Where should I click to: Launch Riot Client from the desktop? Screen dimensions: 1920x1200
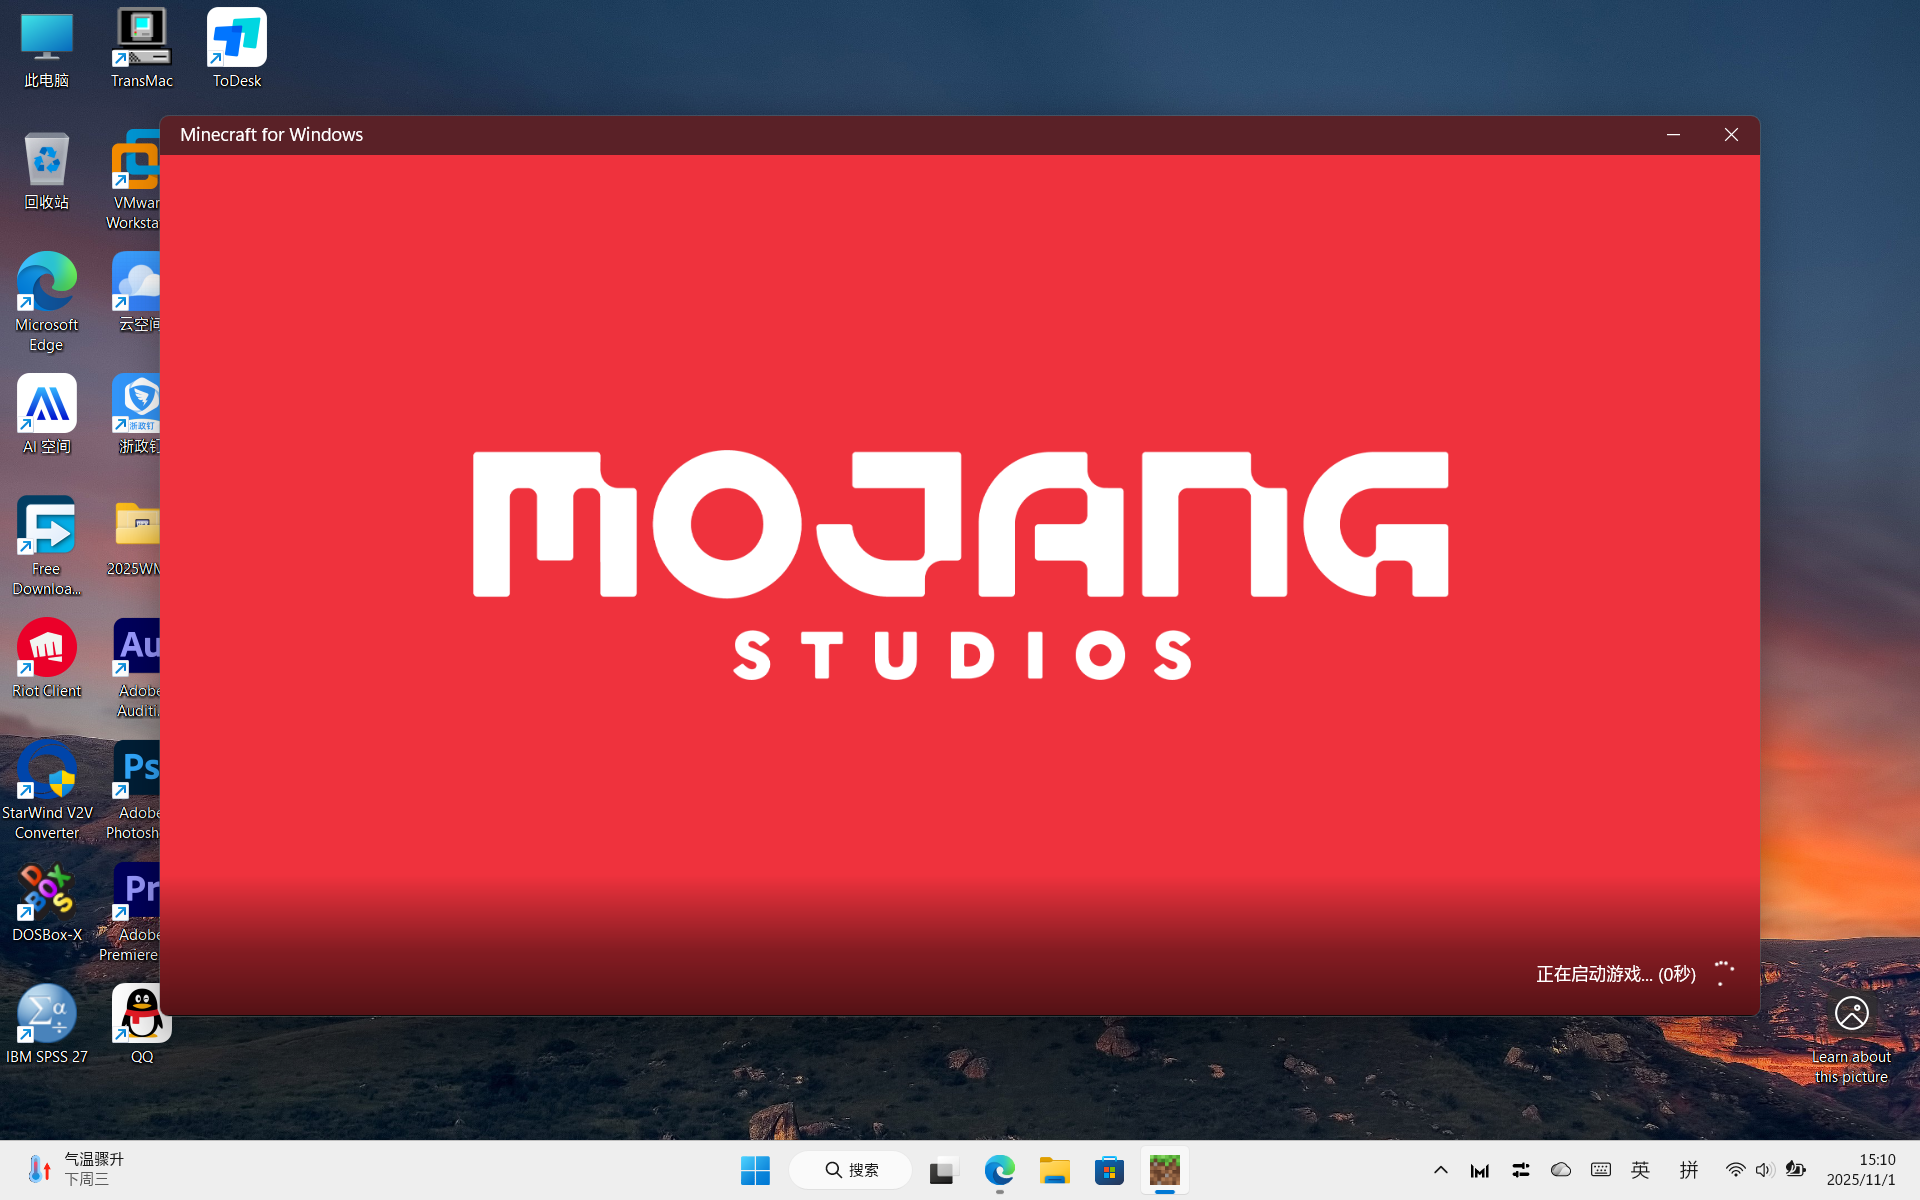pyautogui.click(x=46, y=656)
